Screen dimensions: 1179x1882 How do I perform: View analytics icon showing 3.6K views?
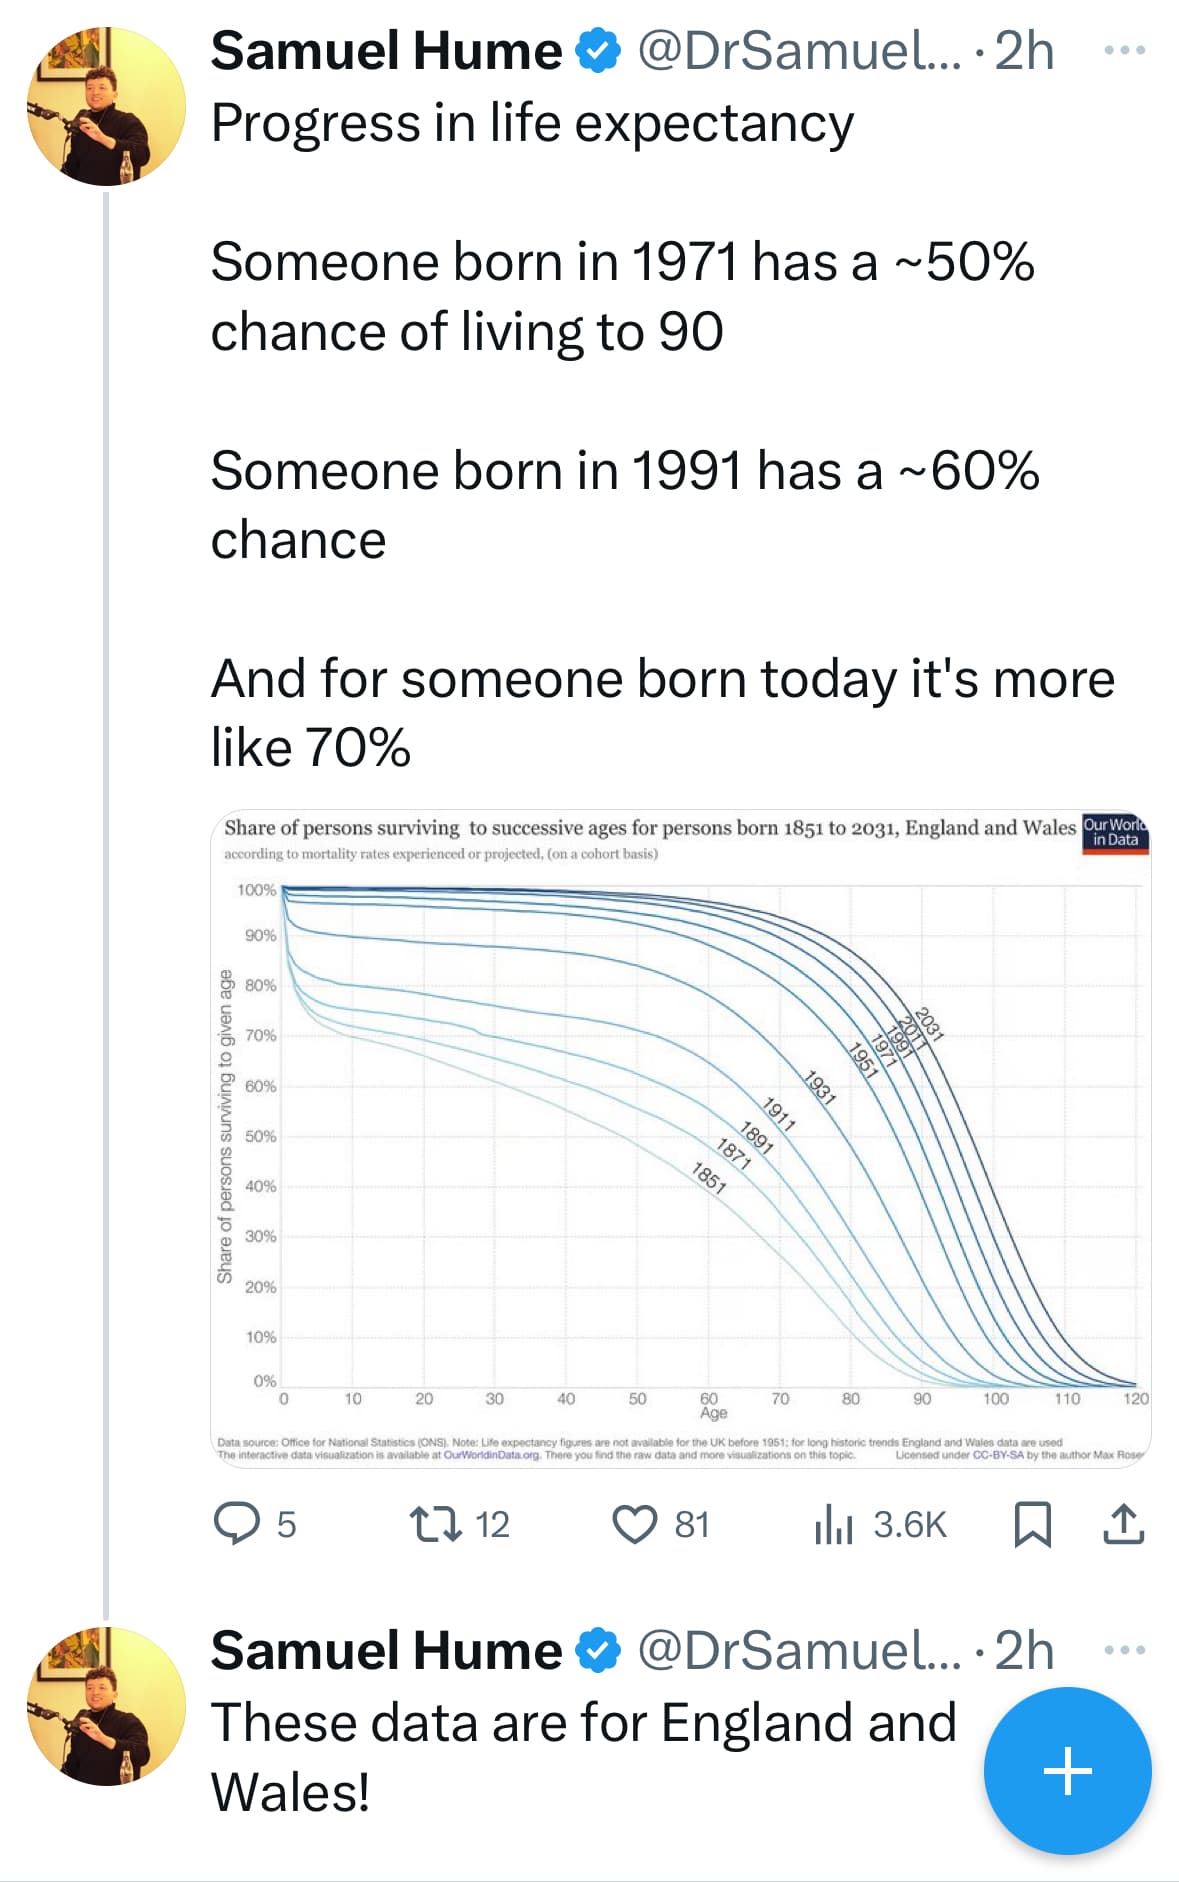point(833,1525)
